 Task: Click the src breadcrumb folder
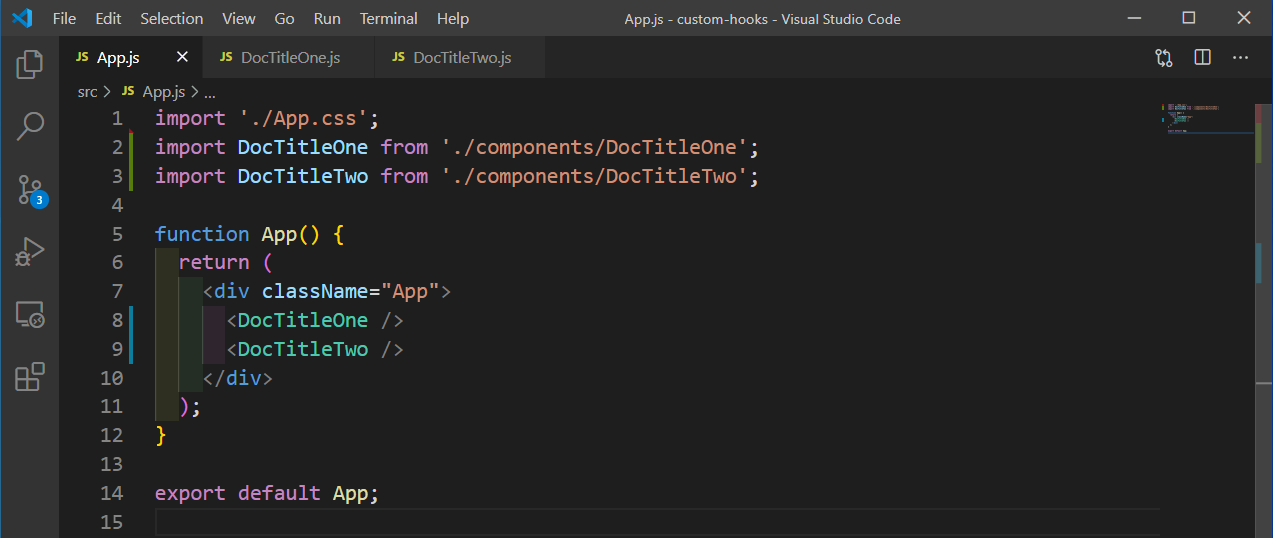pyautogui.click(x=88, y=91)
